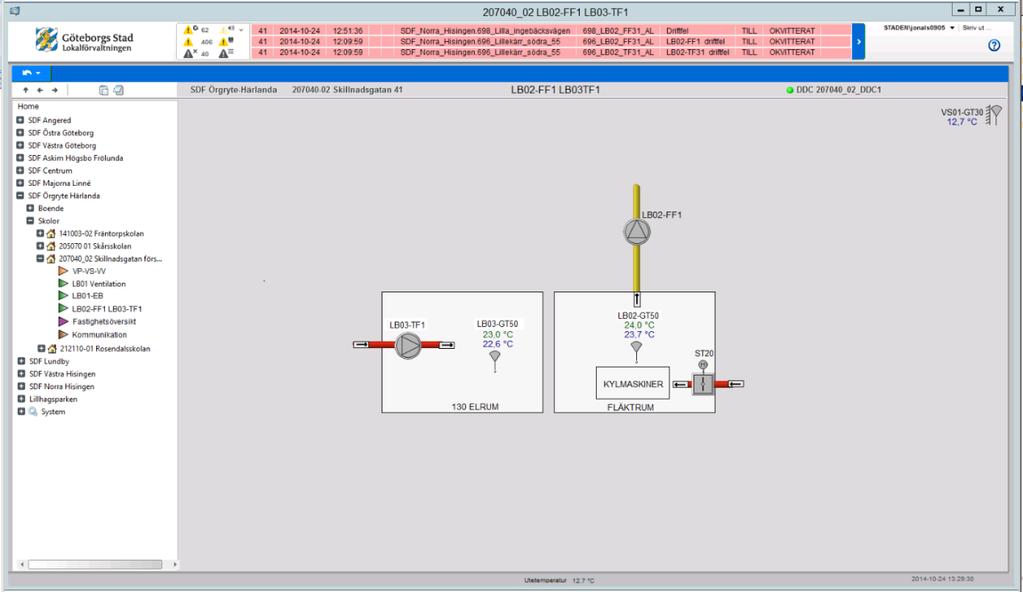1023x592 pixels.
Task: Expand SDF Östra Göteborg tree node
Action: (x=20, y=132)
